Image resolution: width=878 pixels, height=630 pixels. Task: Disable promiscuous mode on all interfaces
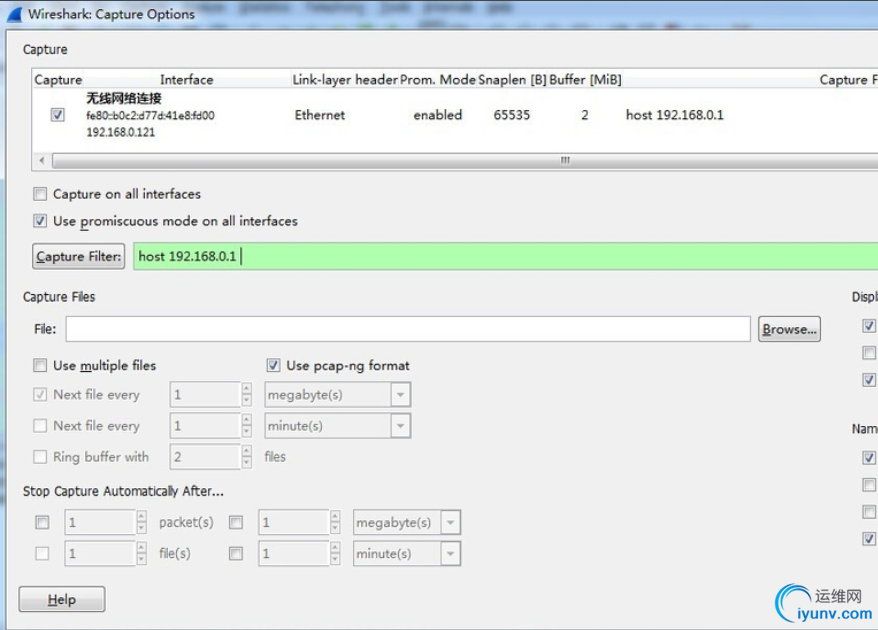[40, 221]
